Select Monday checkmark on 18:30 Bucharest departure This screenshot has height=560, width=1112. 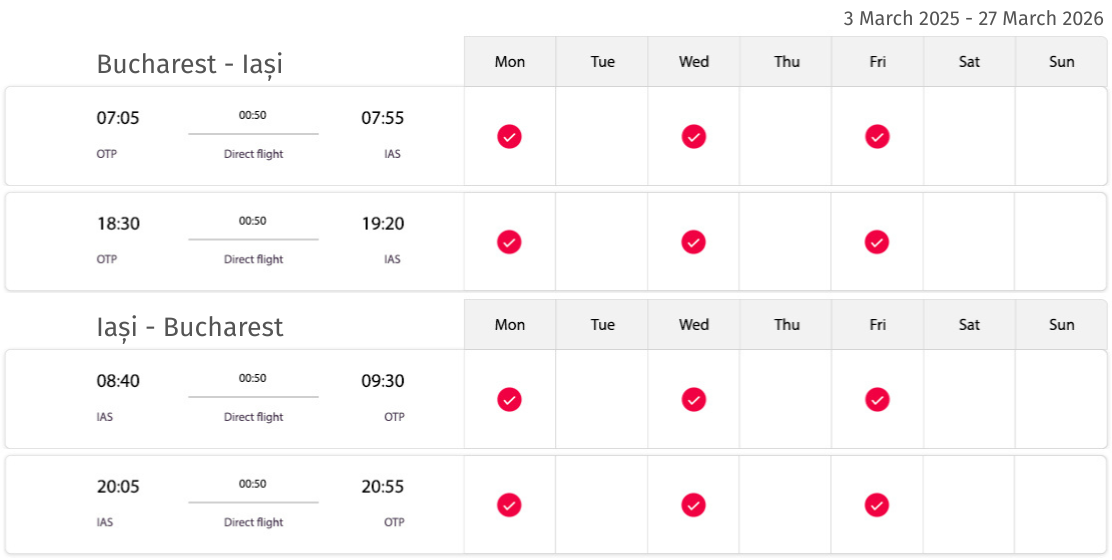click(x=509, y=242)
